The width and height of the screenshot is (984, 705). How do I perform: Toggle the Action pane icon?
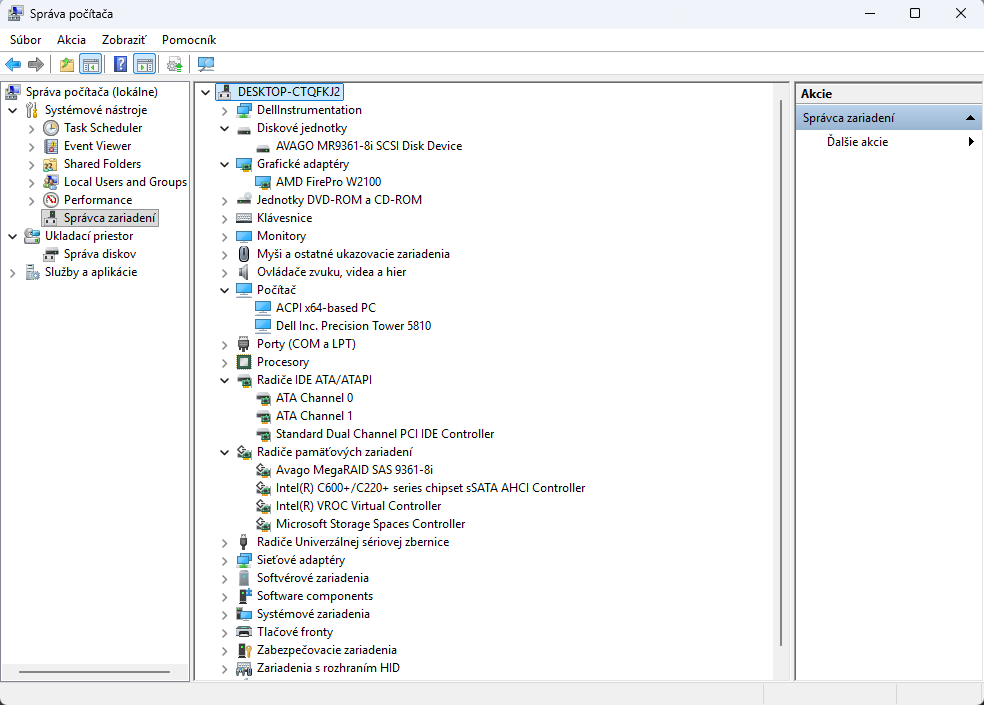(x=145, y=63)
